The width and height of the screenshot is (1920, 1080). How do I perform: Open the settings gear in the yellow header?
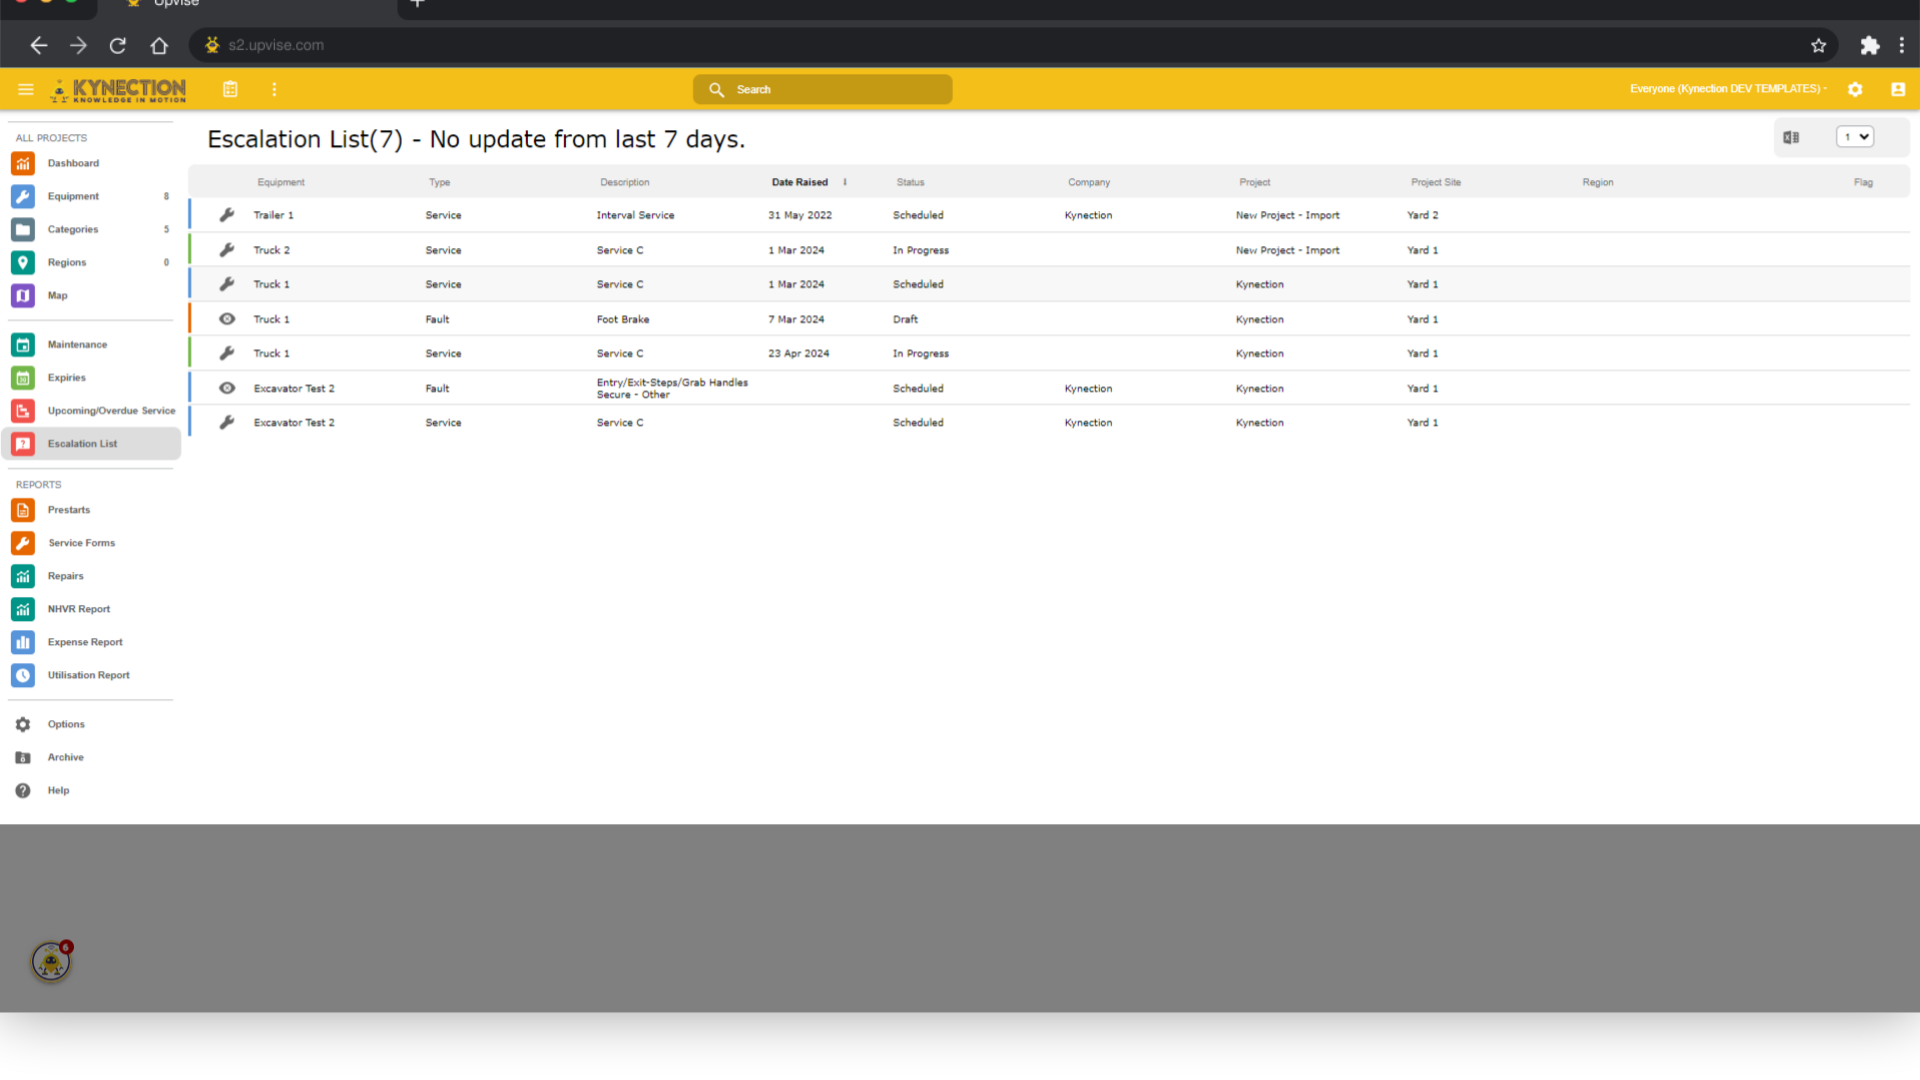click(1855, 89)
